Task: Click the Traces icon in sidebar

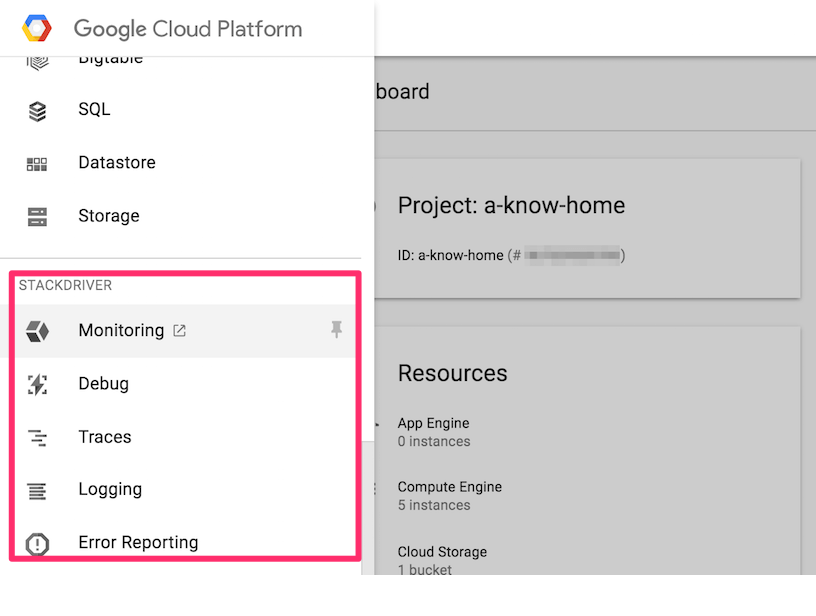Action: [x=37, y=437]
